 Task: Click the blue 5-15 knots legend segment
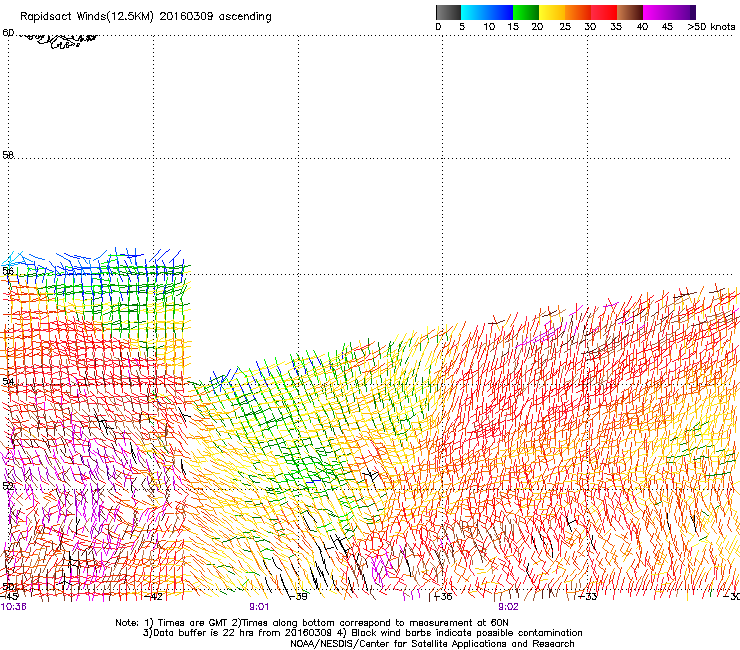coord(487,12)
